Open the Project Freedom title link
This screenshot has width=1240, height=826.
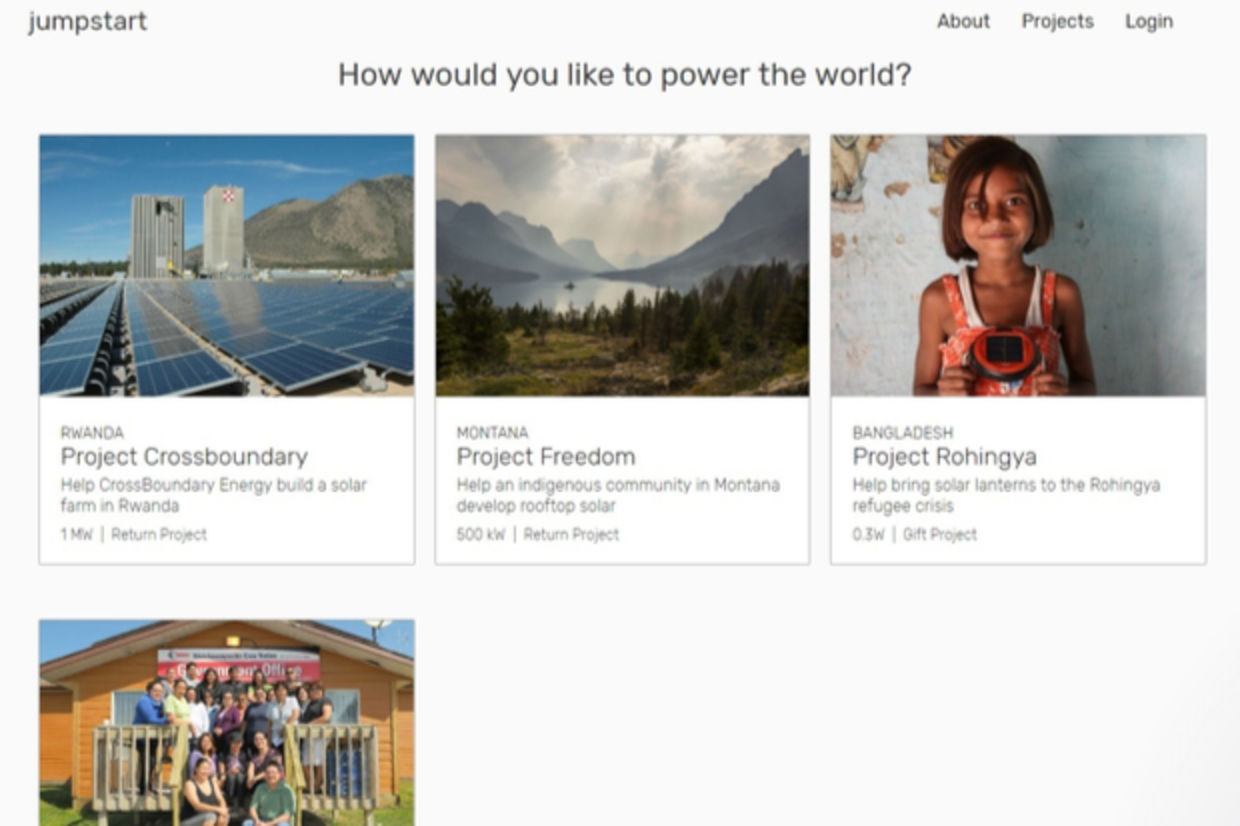(546, 457)
